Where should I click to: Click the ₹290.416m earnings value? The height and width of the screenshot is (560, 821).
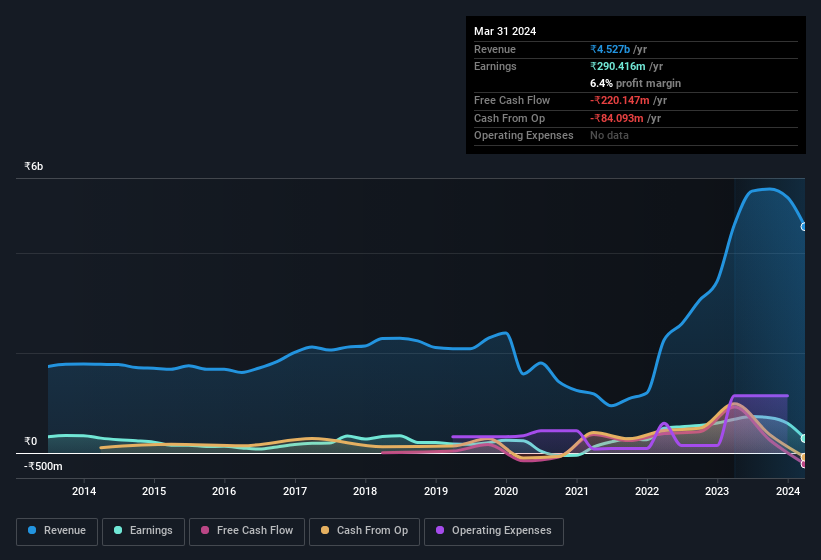[617, 66]
